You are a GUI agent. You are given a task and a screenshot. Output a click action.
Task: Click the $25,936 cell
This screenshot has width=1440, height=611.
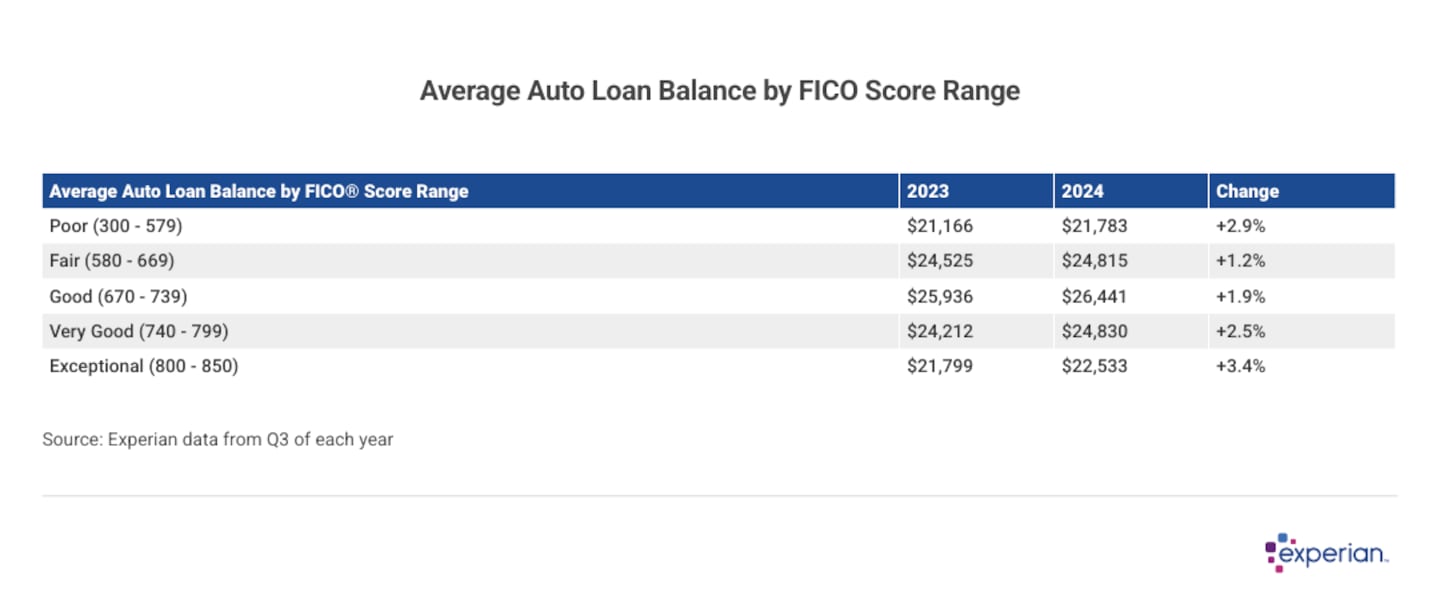[940, 296]
